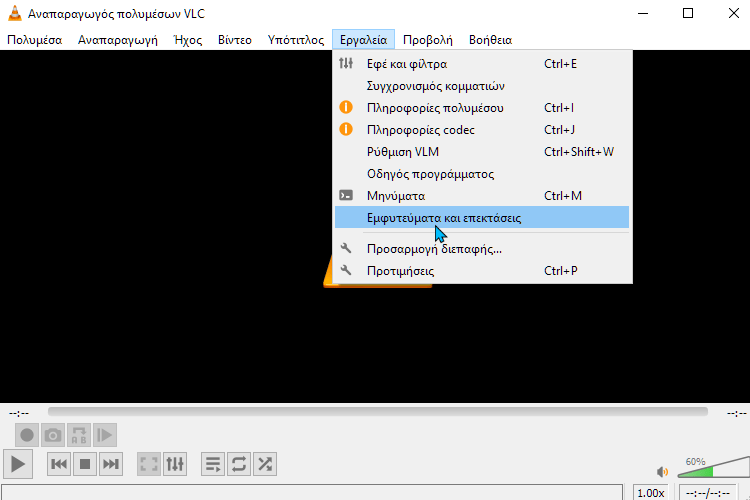The width and height of the screenshot is (750, 500).
Task: Toggle the playlist view button
Action: point(213,464)
